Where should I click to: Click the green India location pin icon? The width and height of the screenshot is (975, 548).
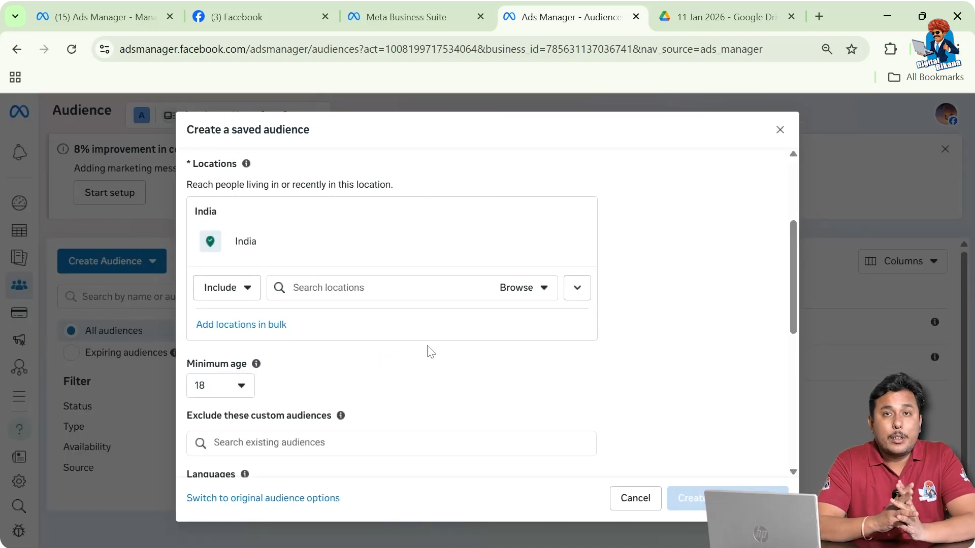click(210, 241)
